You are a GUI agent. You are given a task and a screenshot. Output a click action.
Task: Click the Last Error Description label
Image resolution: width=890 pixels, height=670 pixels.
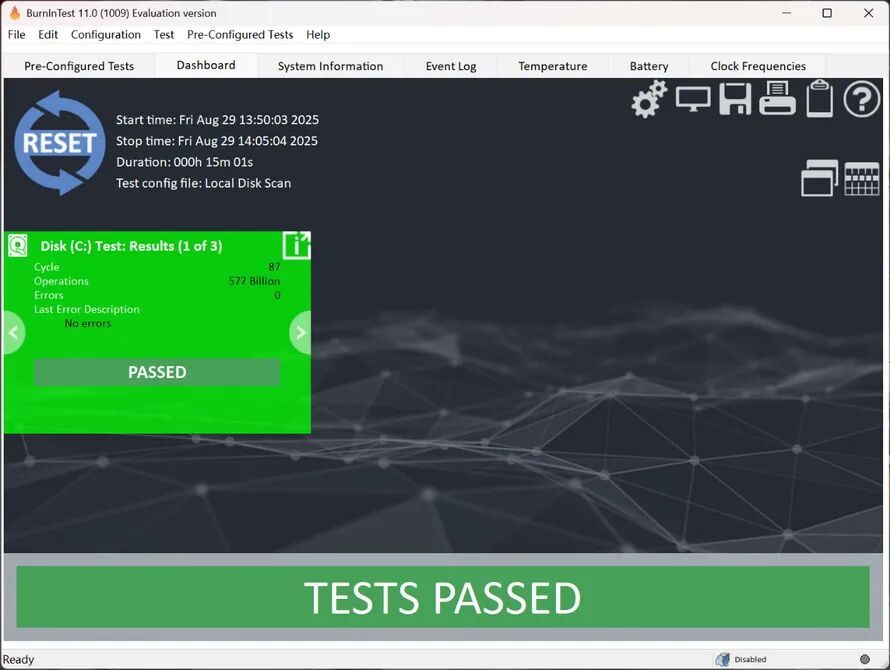[x=86, y=309]
